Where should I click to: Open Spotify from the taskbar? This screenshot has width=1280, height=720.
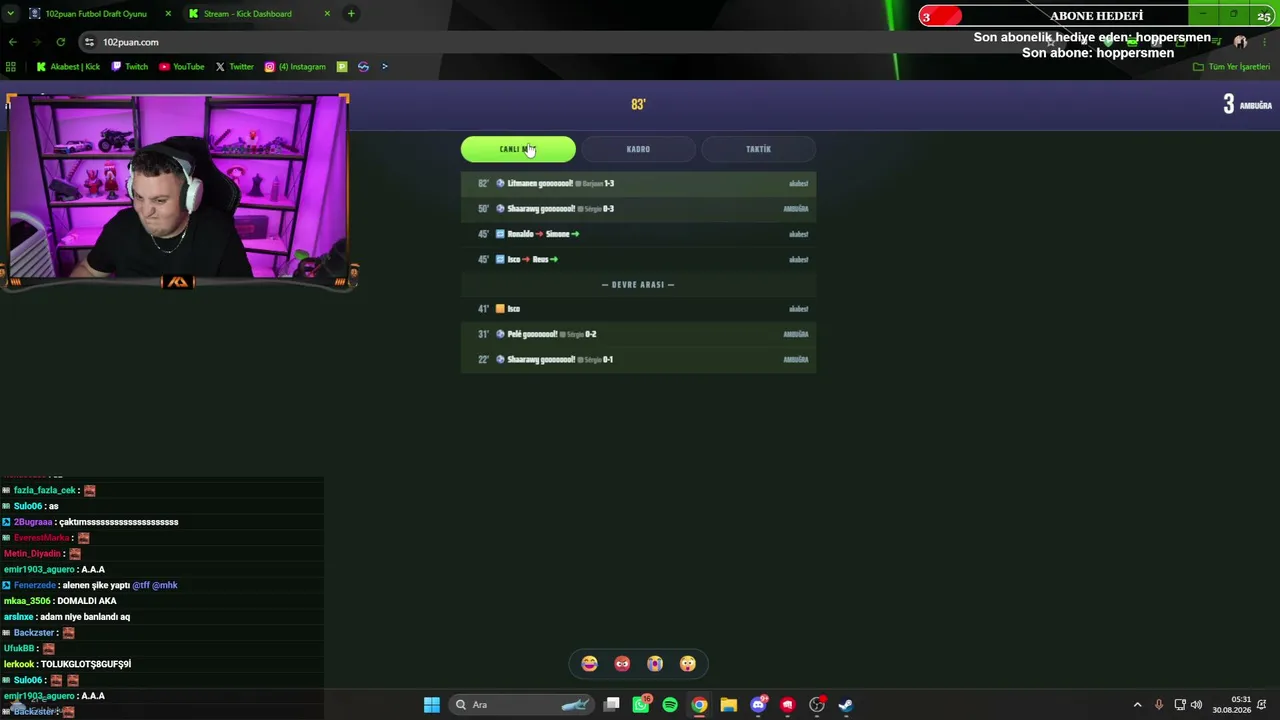[670, 705]
